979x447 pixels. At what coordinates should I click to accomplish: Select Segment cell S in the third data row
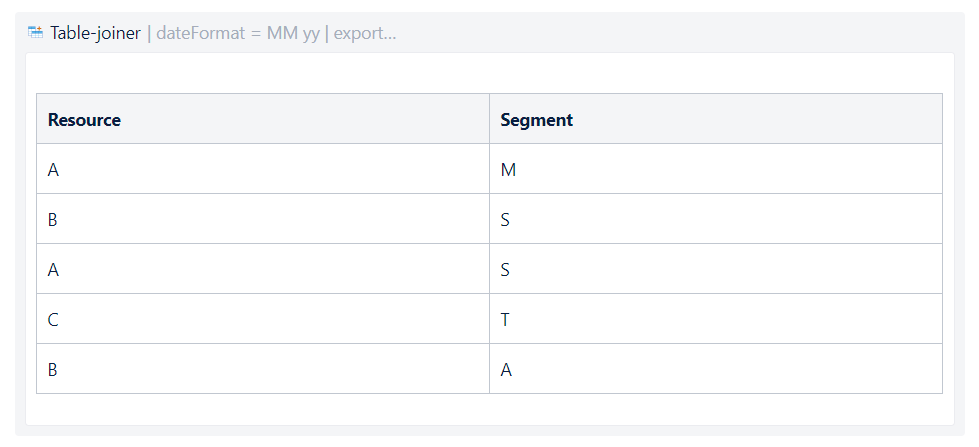pyautogui.click(x=716, y=268)
